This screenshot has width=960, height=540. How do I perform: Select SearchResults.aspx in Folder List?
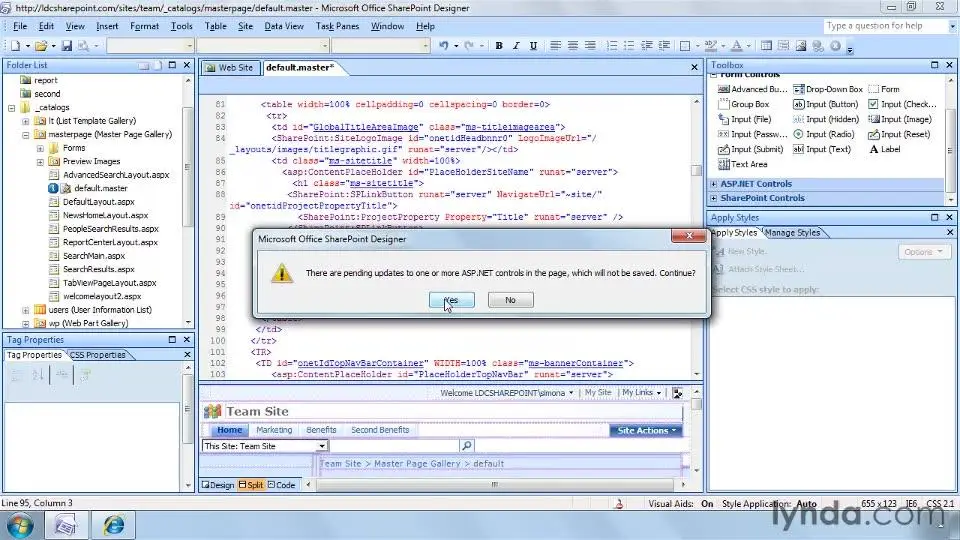click(99, 269)
